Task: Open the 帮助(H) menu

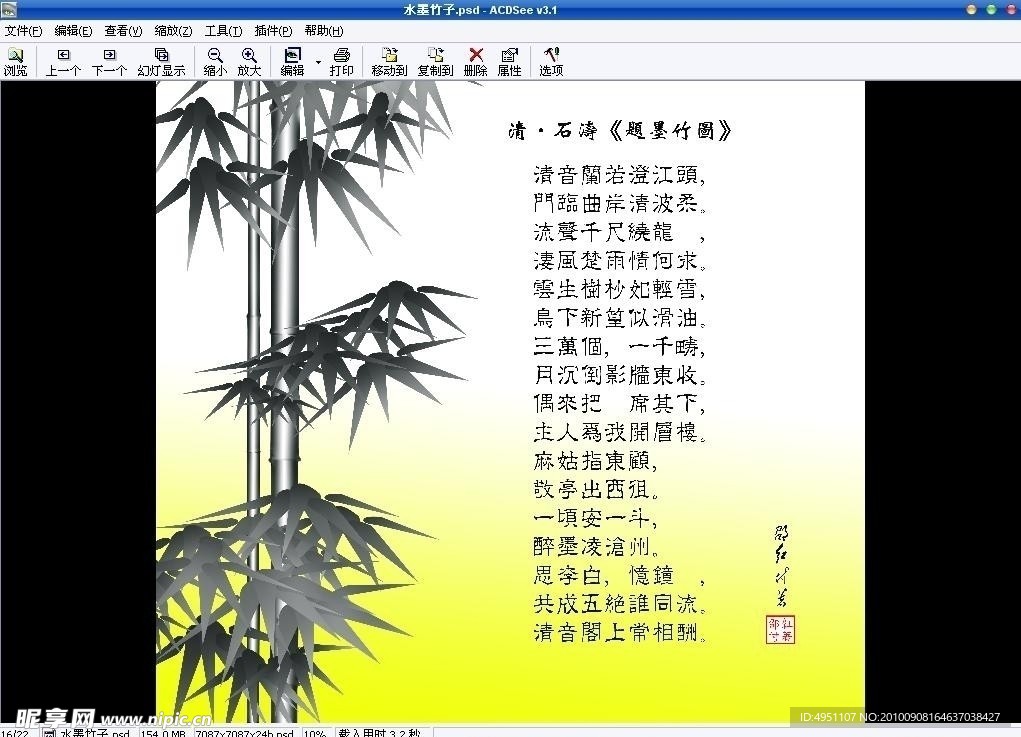Action: pos(324,31)
